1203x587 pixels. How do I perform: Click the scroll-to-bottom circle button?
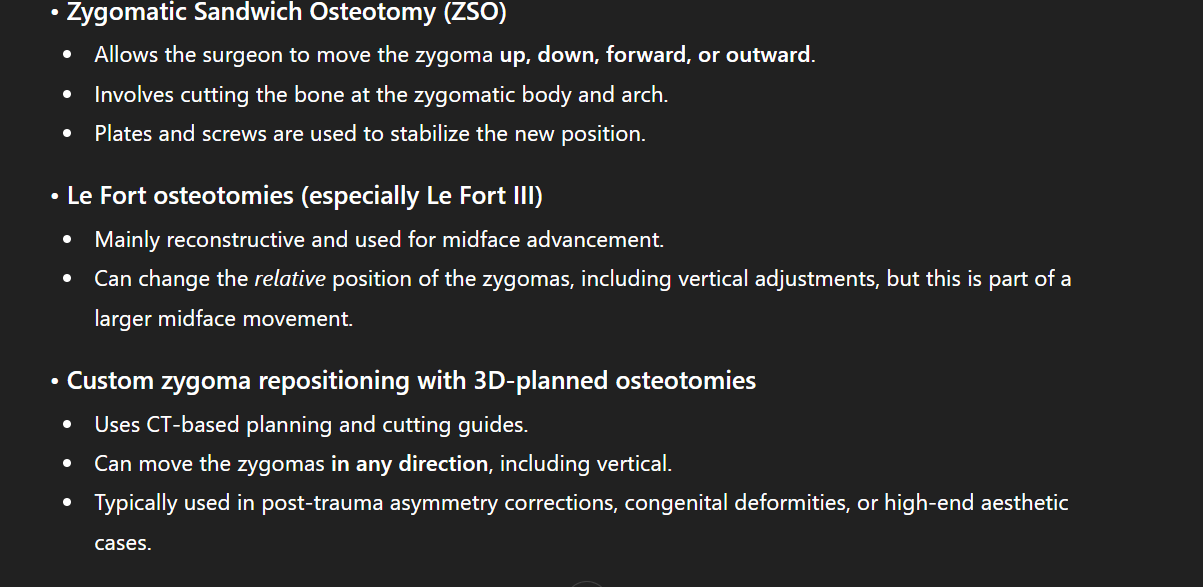tap(587, 583)
